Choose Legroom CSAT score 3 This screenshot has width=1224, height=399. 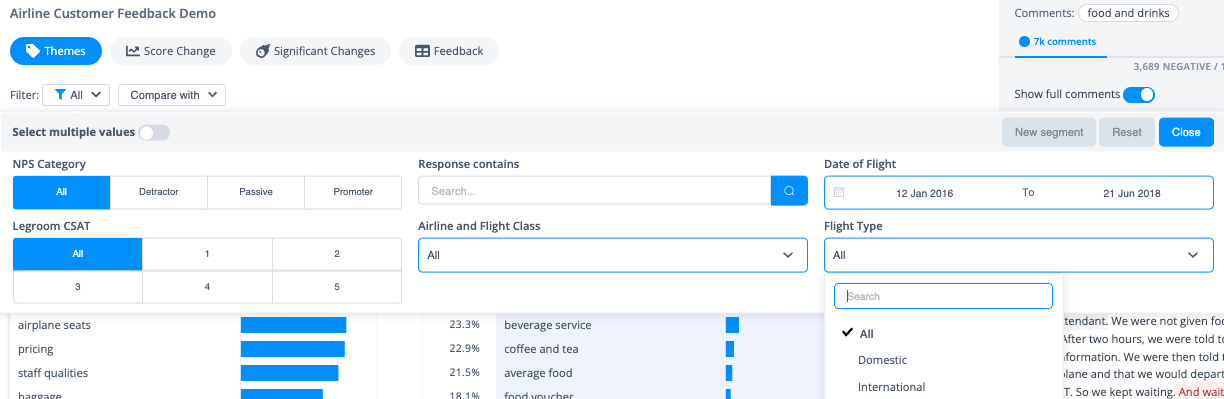[78, 287]
